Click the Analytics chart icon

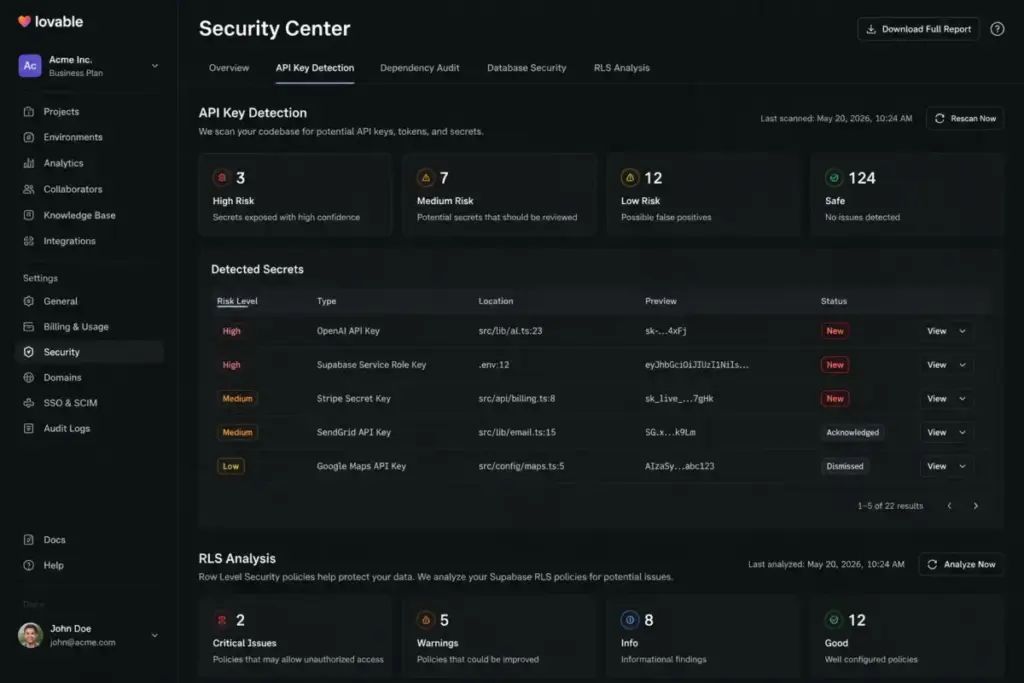tap(29, 163)
